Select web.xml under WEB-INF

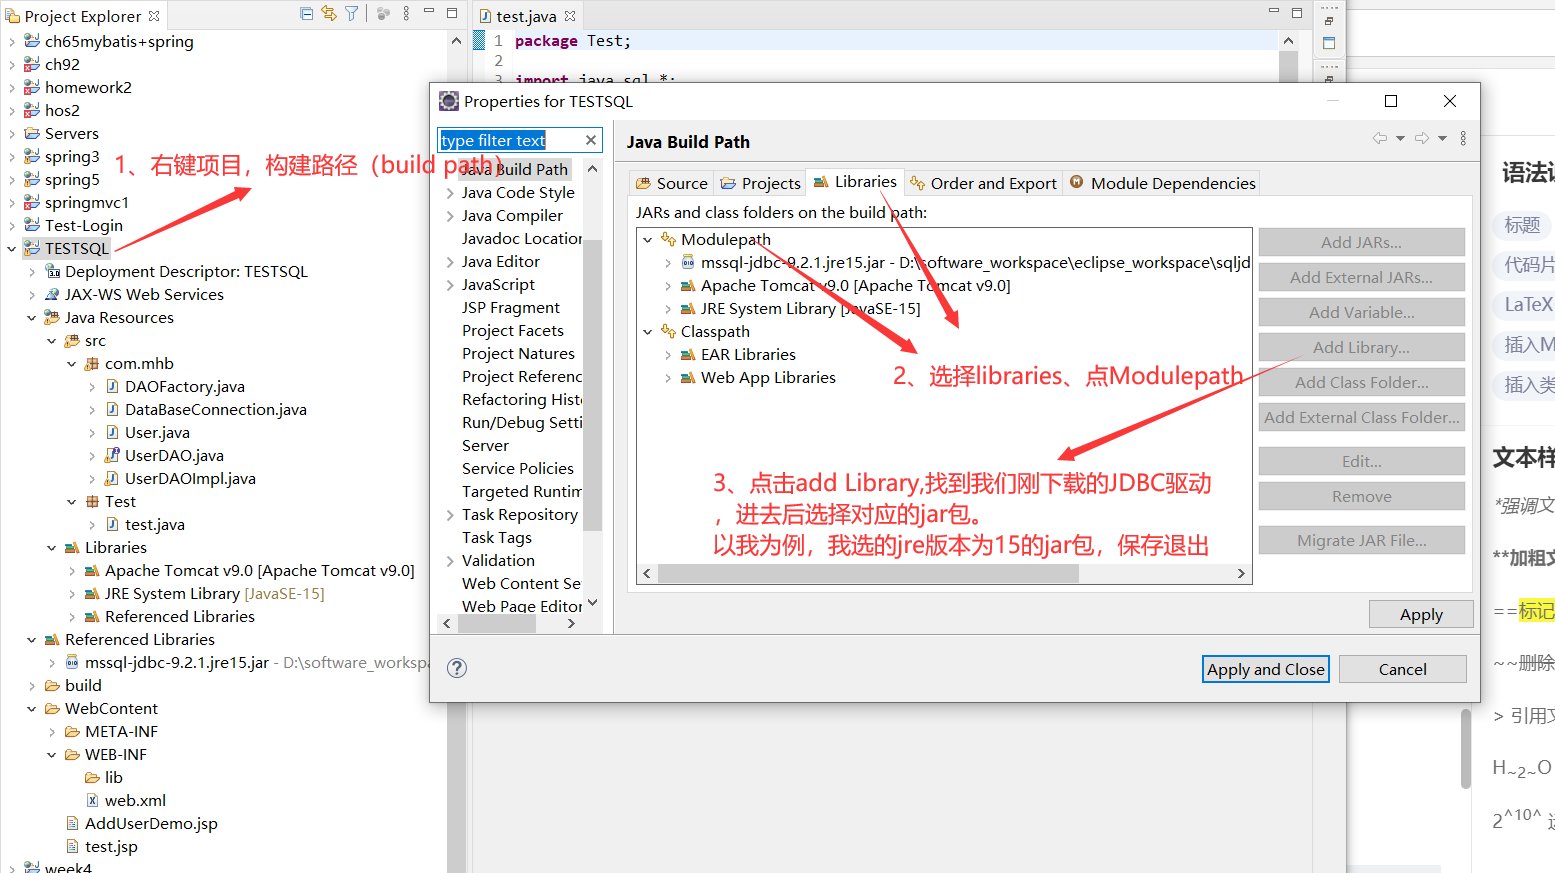click(135, 801)
